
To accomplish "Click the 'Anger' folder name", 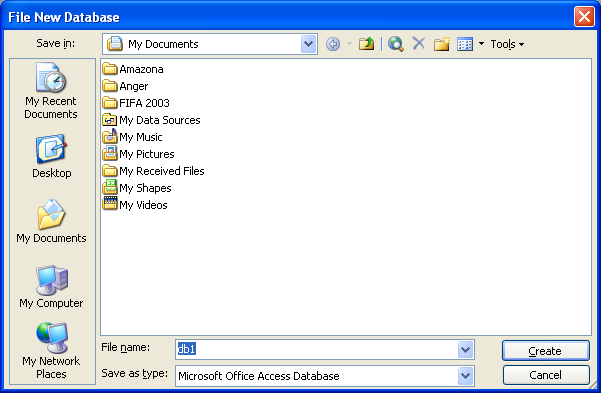I will [x=133, y=86].
